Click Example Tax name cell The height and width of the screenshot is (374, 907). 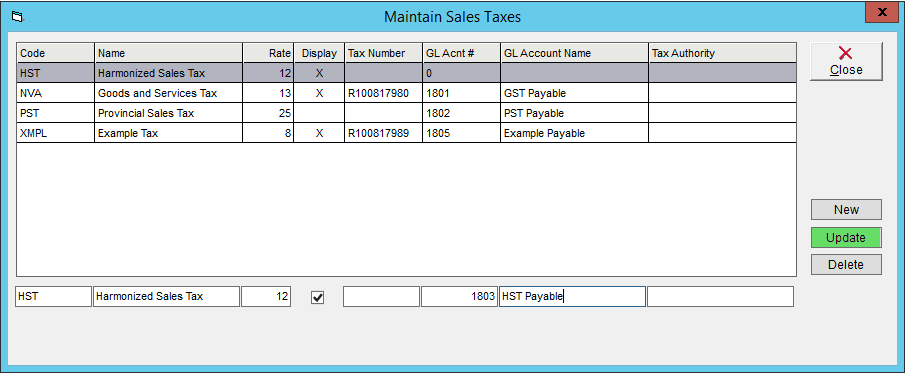click(x=168, y=133)
